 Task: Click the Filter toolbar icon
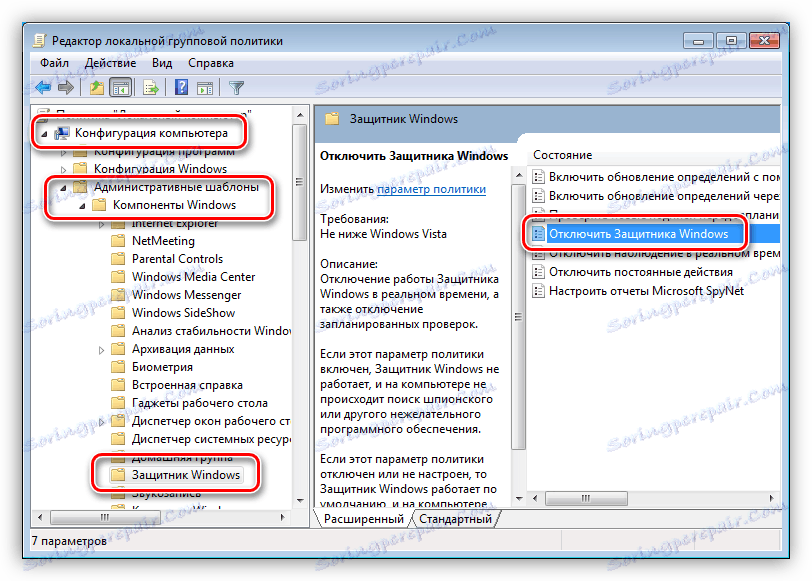click(x=234, y=87)
